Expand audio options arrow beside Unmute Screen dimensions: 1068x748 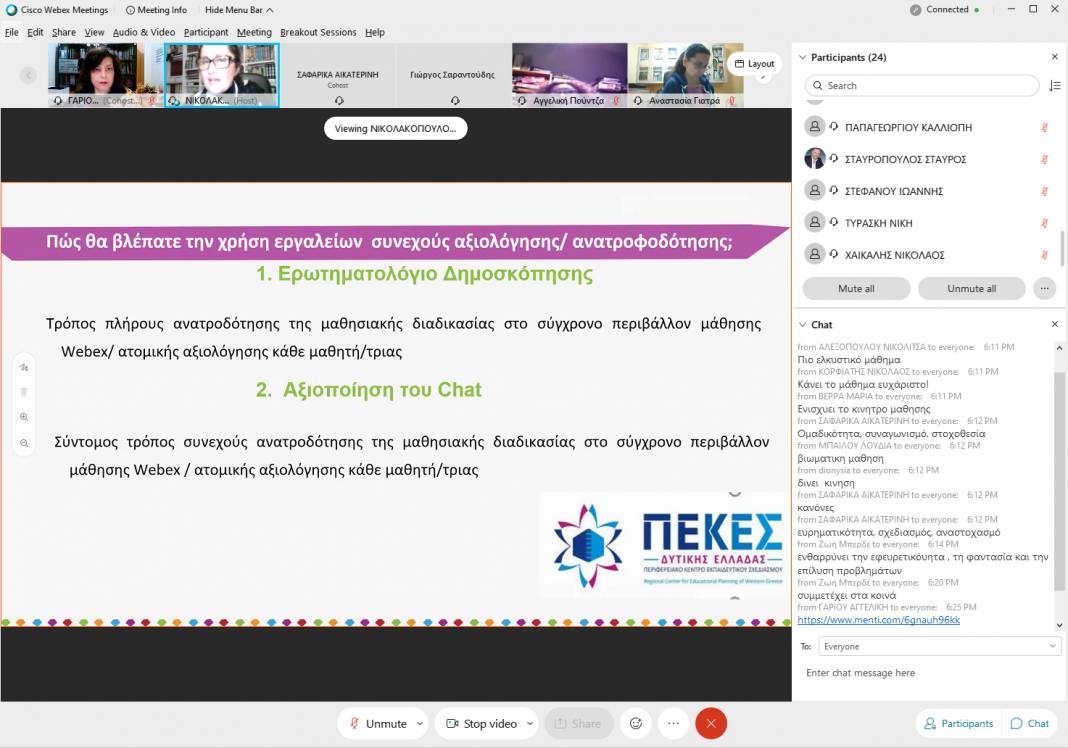pos(419,723)
